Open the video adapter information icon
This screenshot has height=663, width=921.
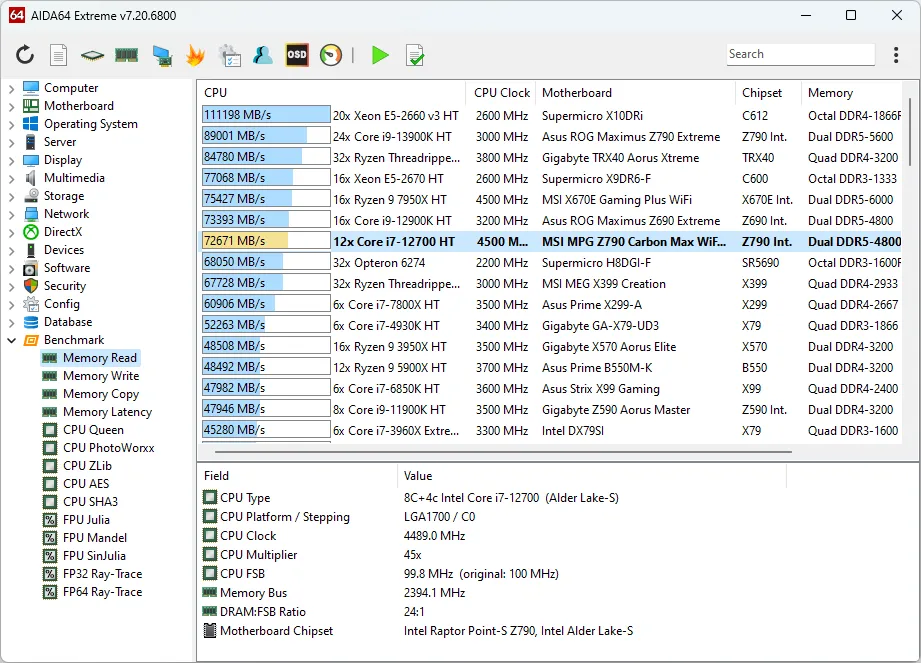point(161,55)
